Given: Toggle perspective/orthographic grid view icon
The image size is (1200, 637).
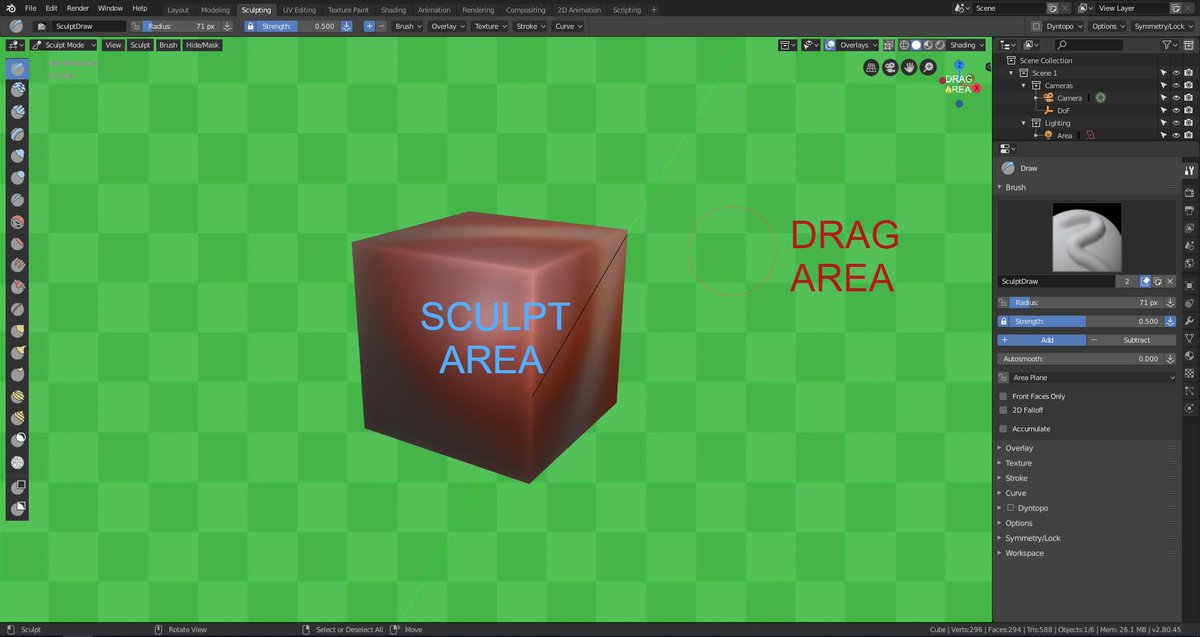Looking at the screenshot, I should (x=872, y=67).
